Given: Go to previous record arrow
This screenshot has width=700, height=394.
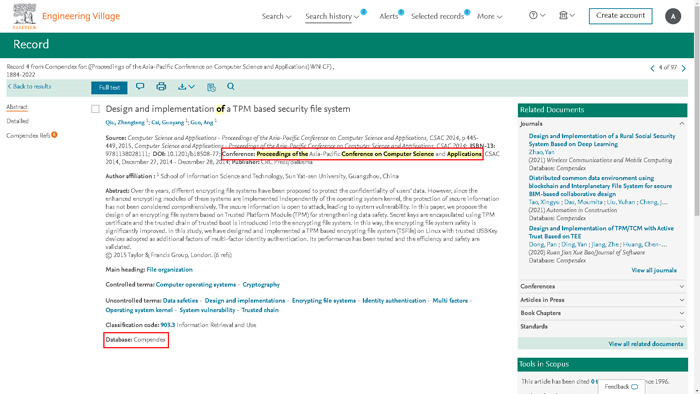Looking at the screenshot, I should (x=652, y=68).
